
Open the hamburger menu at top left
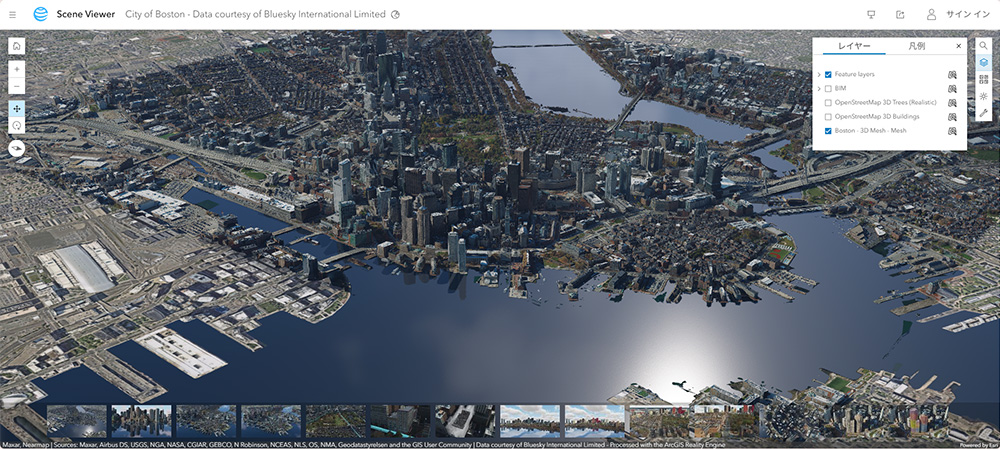(13, 15)
